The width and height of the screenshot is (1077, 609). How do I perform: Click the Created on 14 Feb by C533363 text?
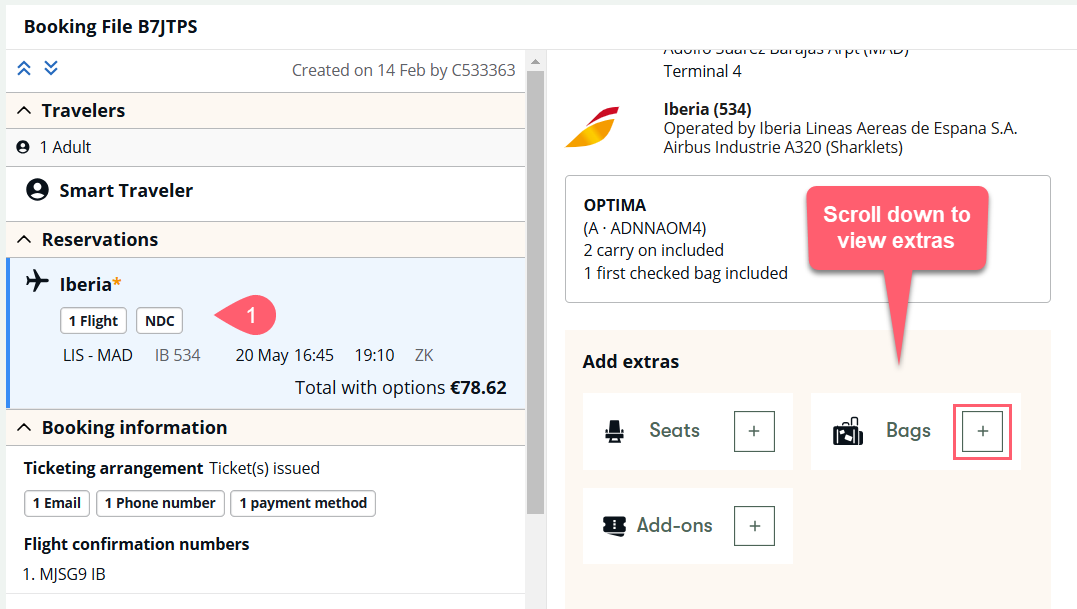(404, 70)
